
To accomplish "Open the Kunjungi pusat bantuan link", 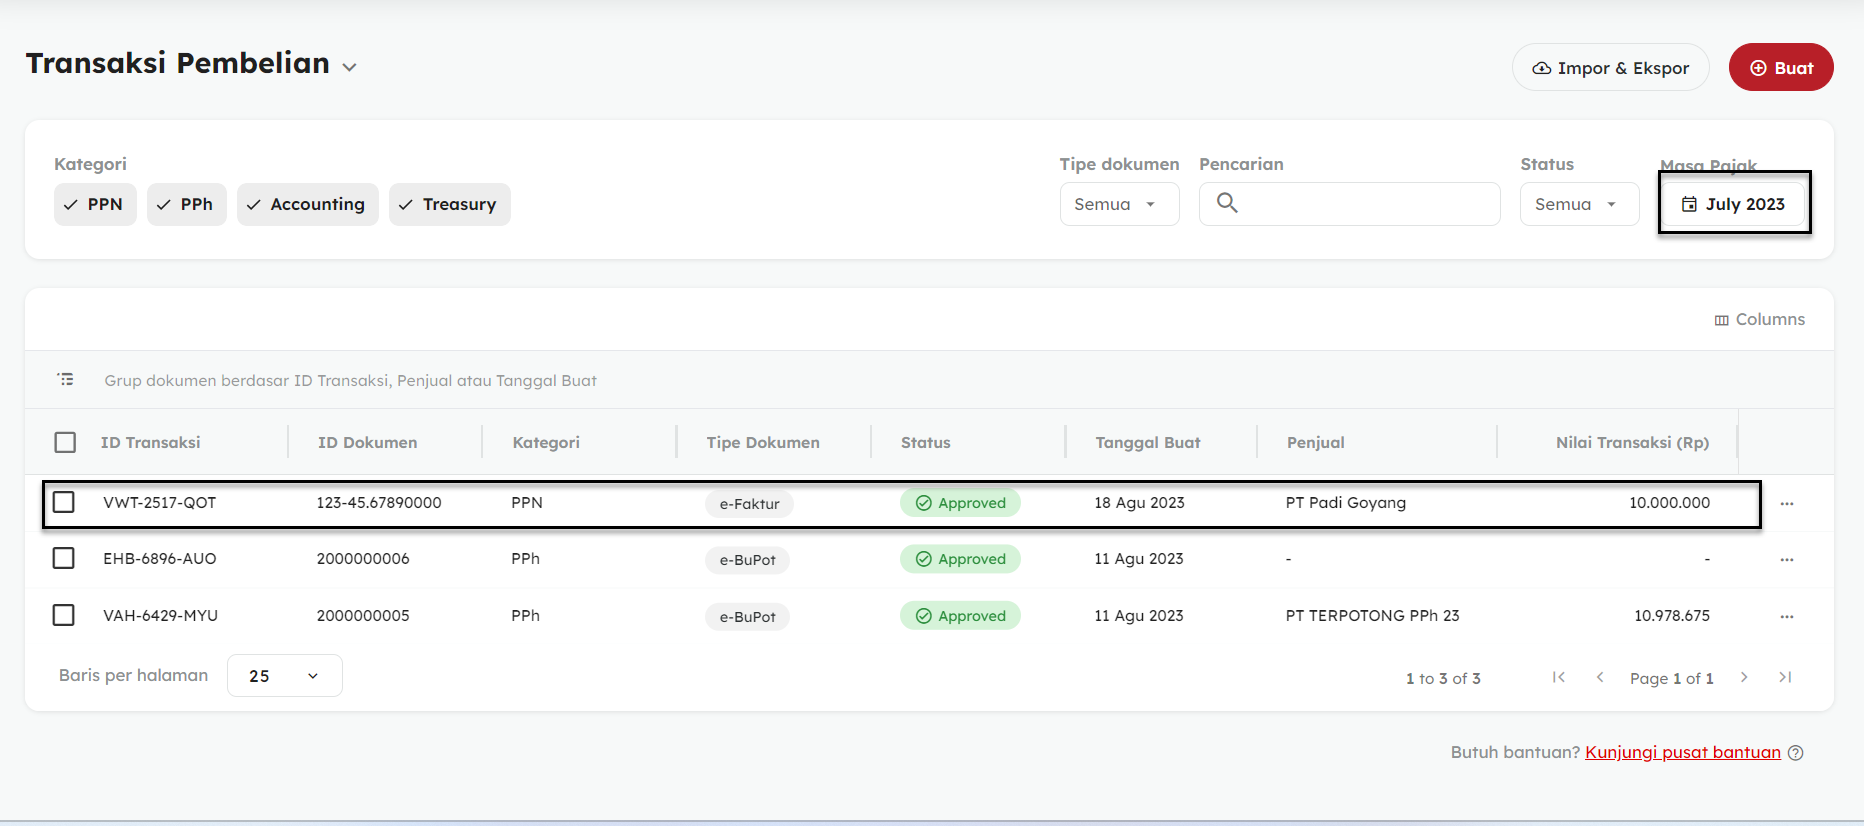I will [1682, 752].
